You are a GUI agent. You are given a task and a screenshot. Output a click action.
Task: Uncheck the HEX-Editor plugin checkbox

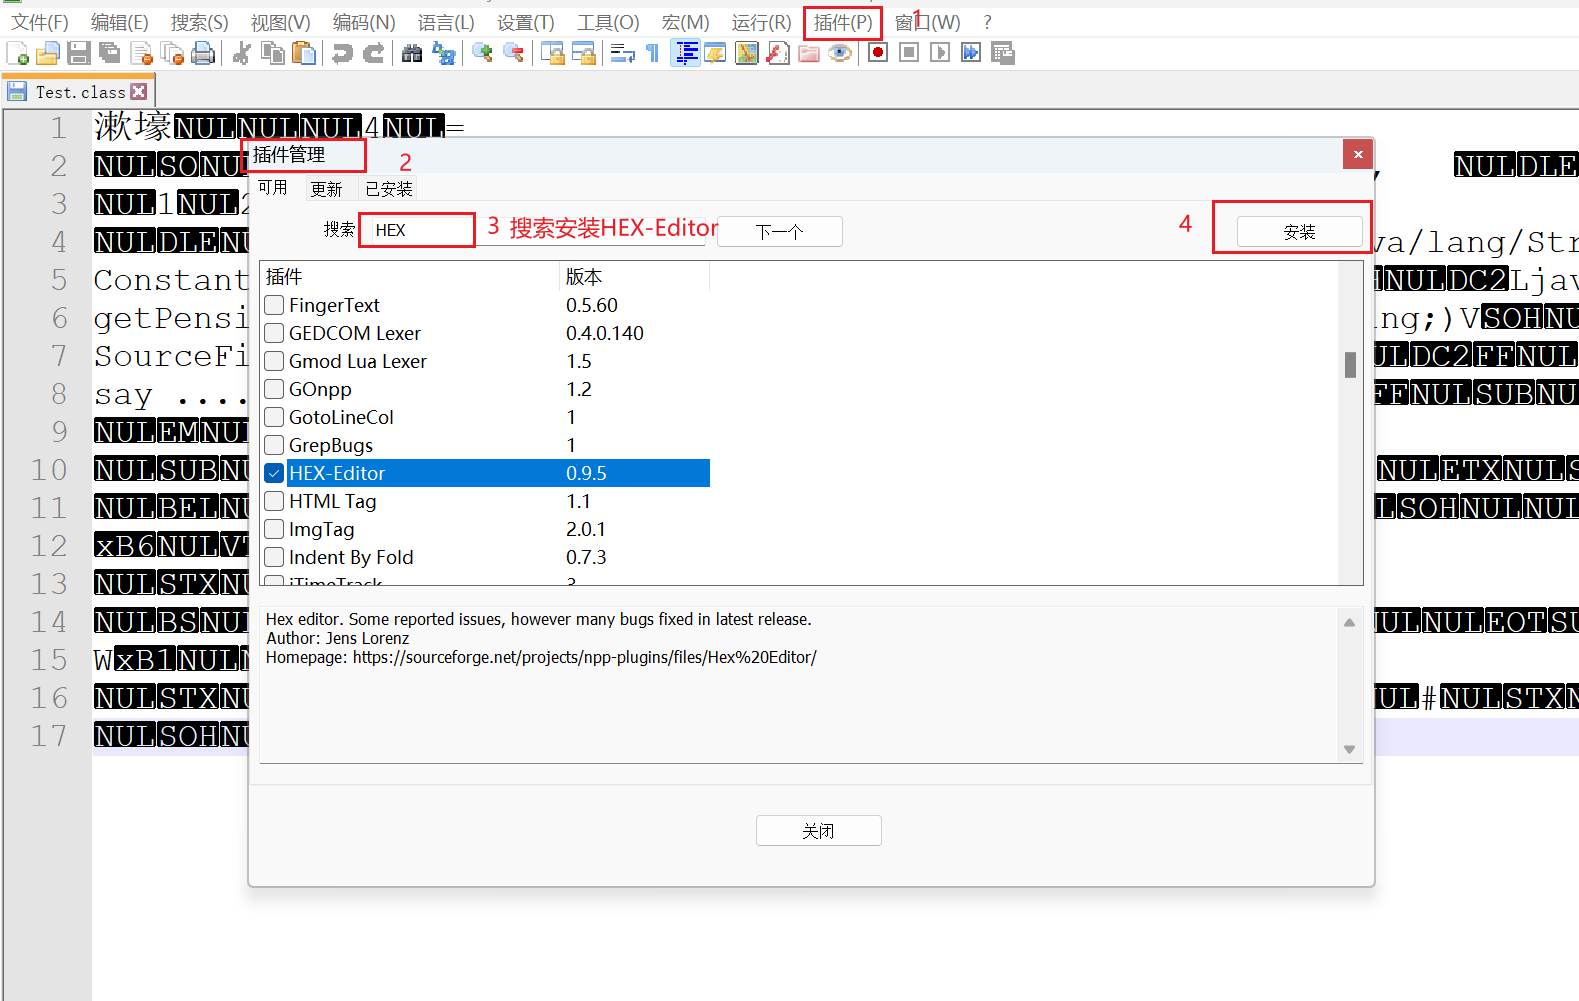[x=274, y=473]
